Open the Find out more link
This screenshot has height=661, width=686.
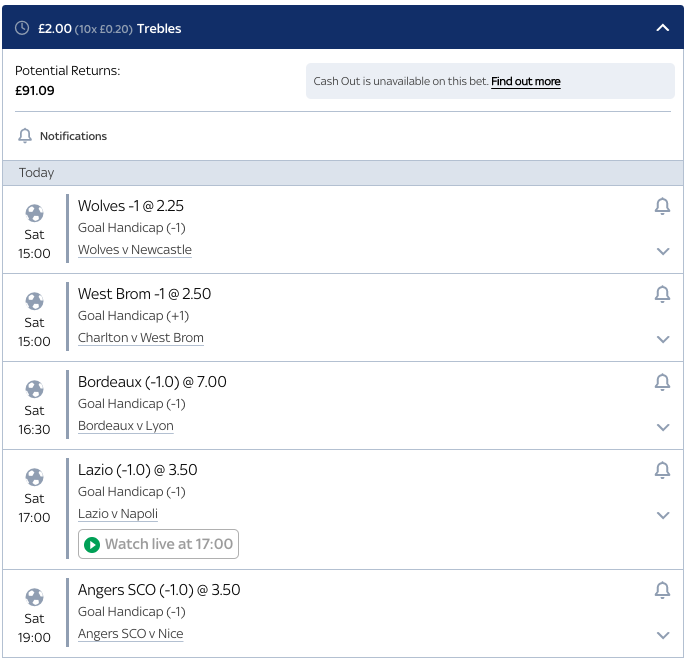525,81
